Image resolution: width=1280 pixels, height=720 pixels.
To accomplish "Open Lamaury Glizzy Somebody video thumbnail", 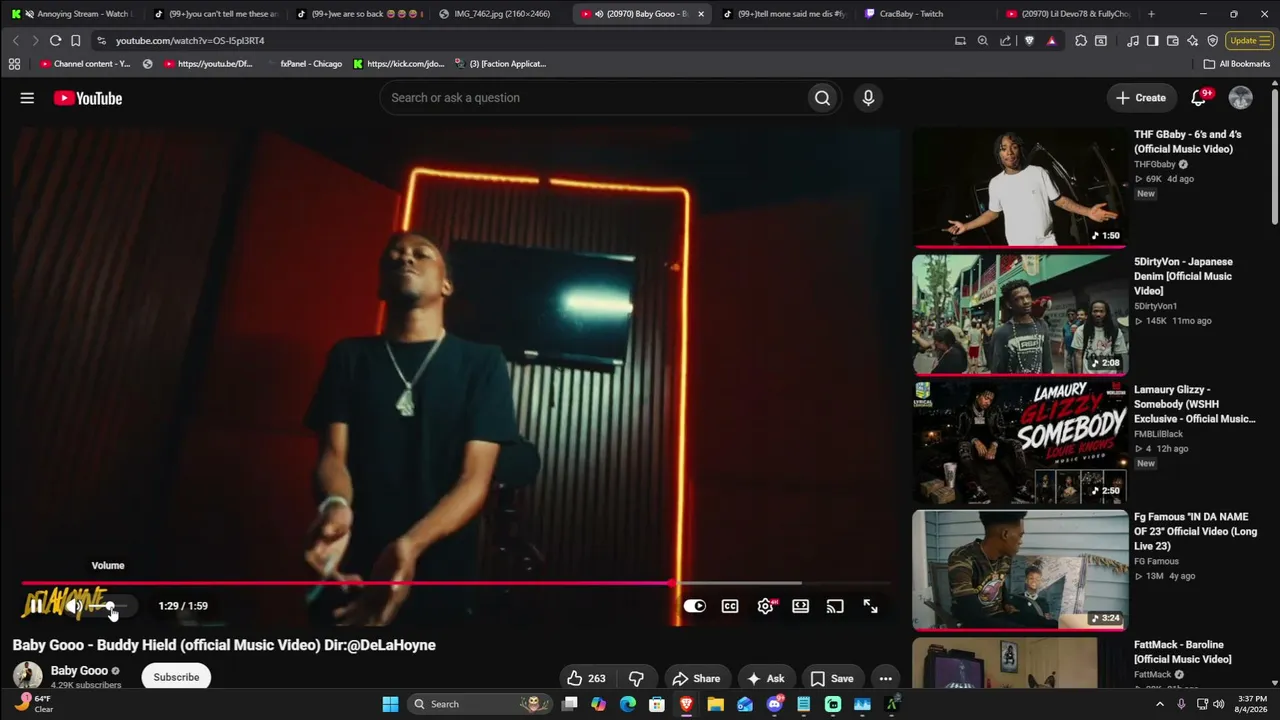I will [1019, 442].
